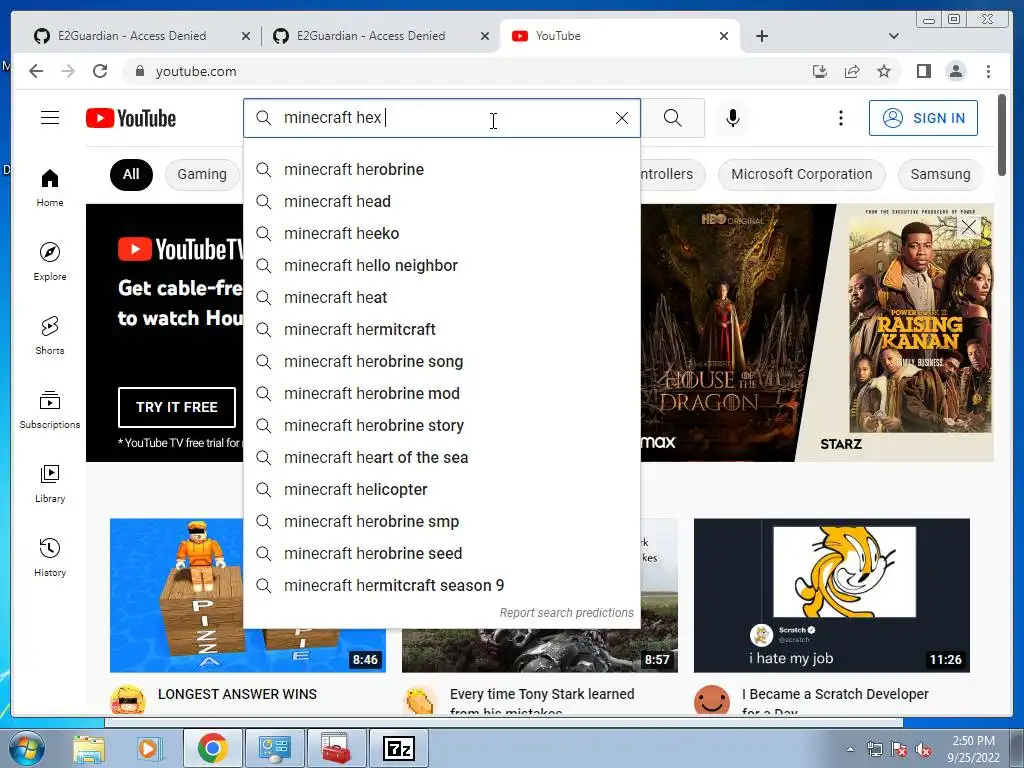Switch to the second E2Guardian Access Denied tab
Screen dimensions: 1024x768
pos(381,36)
